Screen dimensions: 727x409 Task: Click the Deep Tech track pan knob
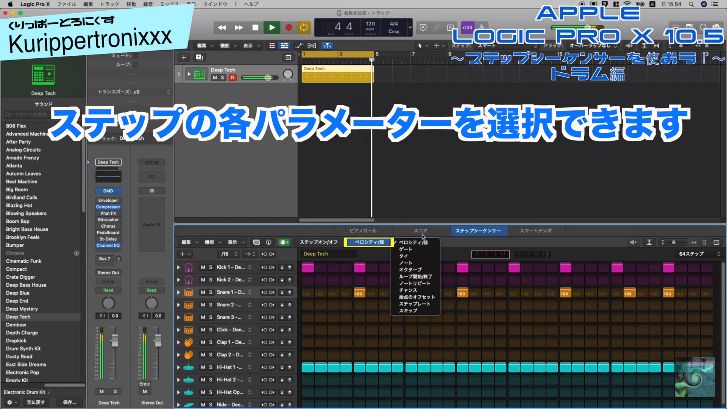click(288, 74)
